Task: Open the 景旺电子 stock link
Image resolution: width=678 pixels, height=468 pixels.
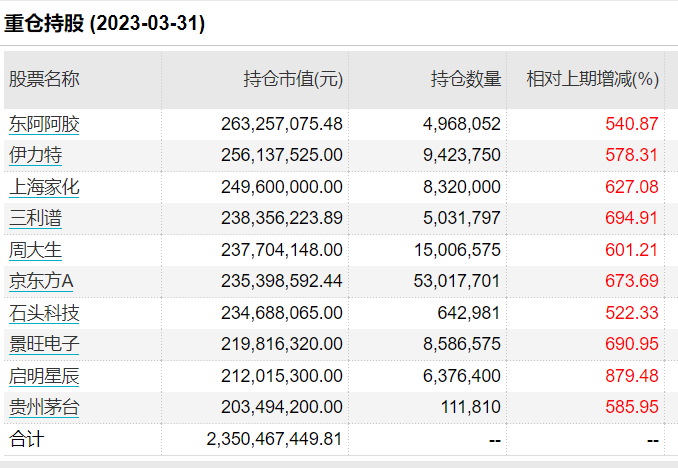Action: pyautogui.click(x=44, y=344)
